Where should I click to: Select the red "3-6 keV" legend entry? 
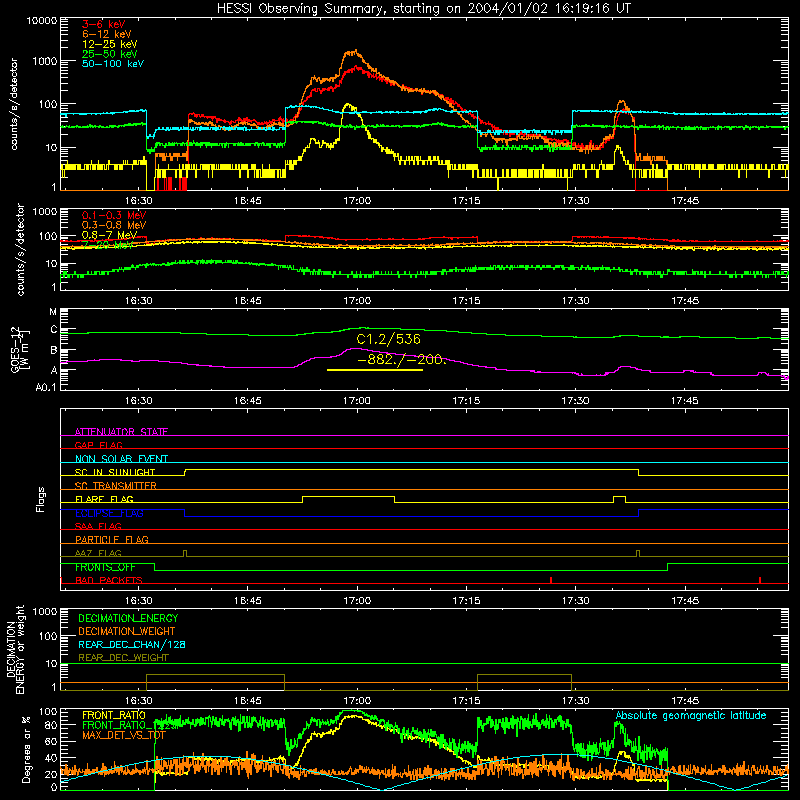pos(104,24)
